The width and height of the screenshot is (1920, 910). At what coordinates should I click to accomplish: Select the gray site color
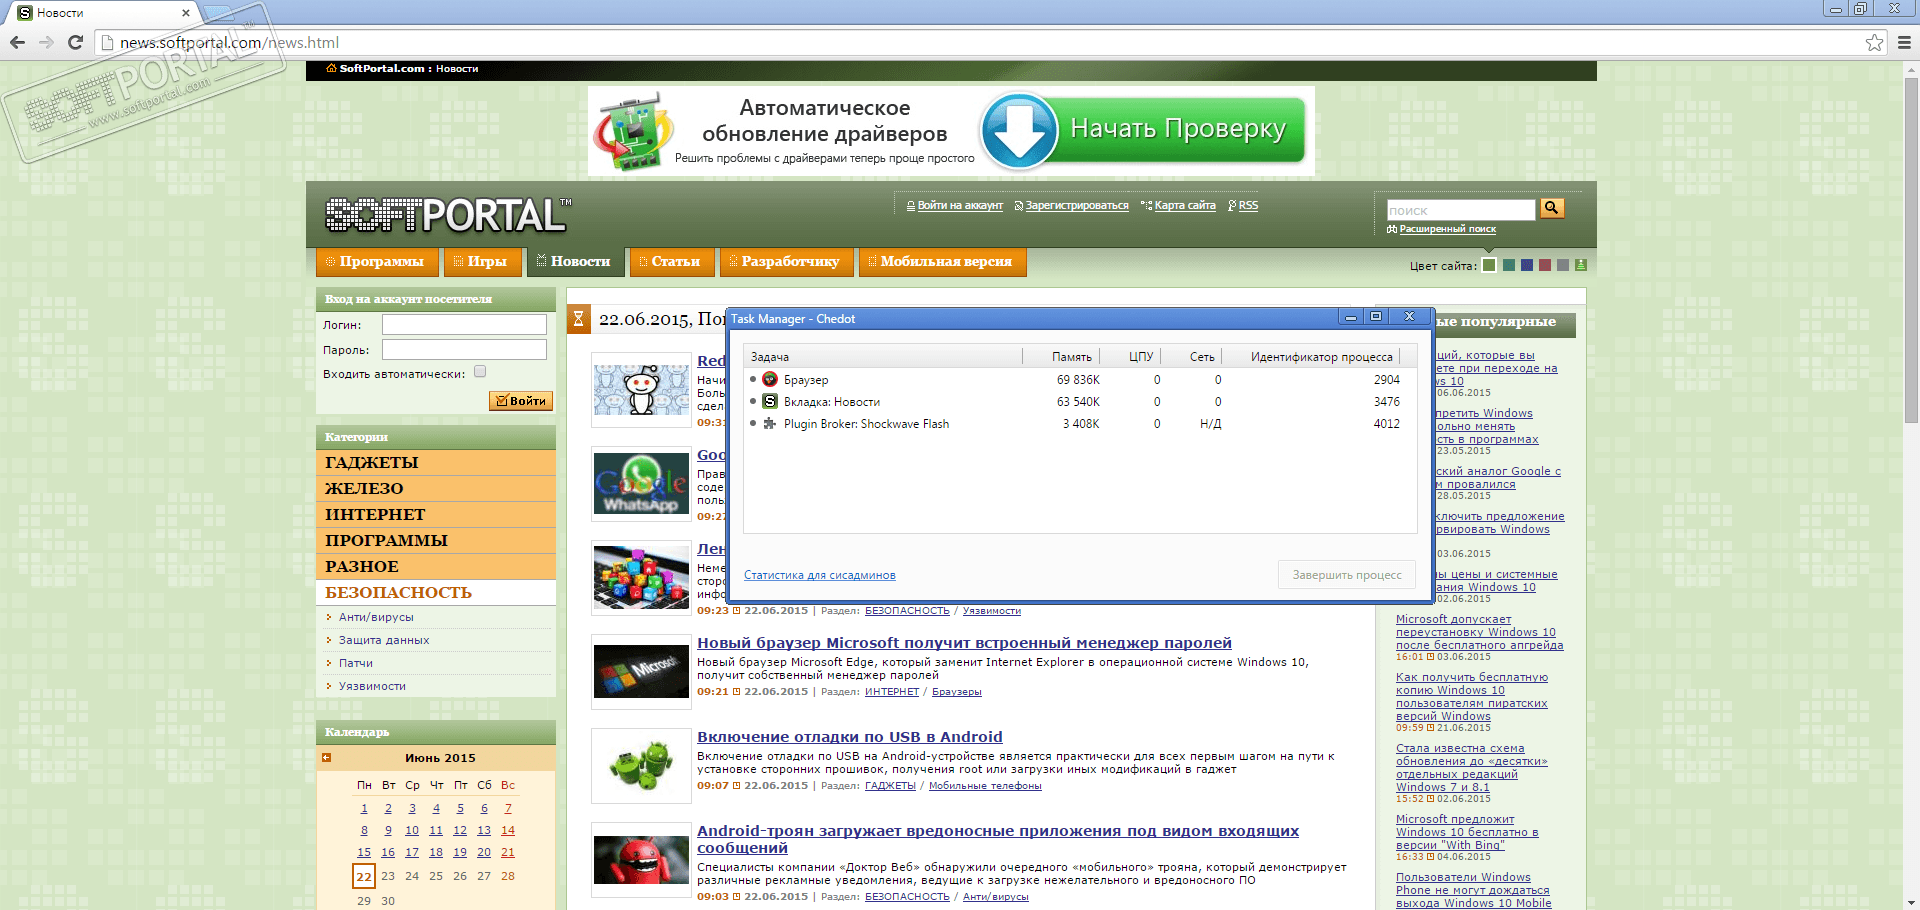pos(1563,265)
